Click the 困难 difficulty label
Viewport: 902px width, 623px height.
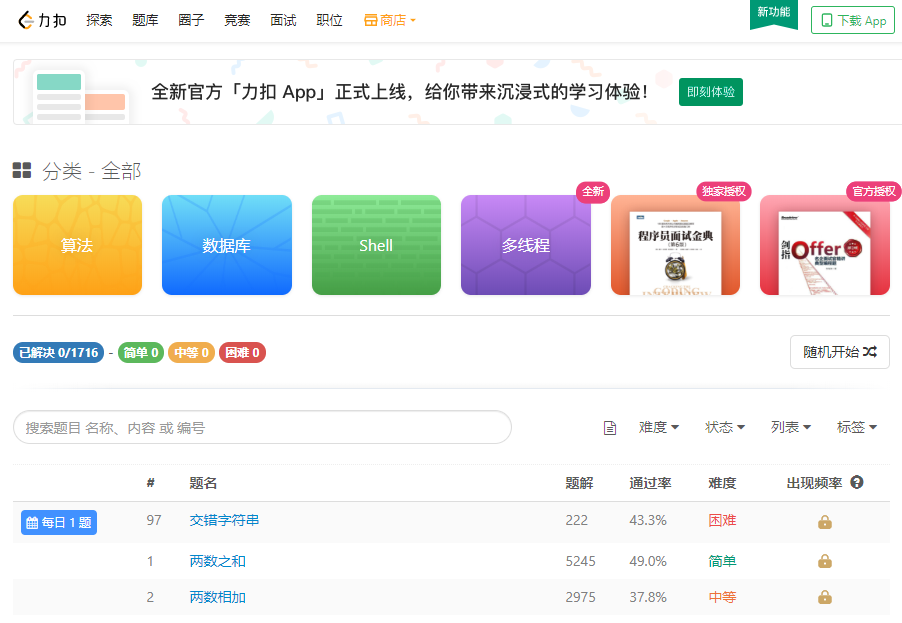(x=723, y=520)
